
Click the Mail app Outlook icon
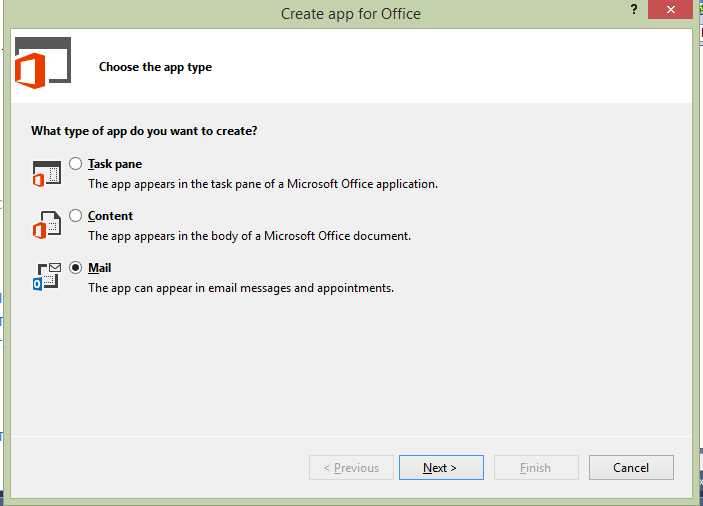(x=47, y=277)
